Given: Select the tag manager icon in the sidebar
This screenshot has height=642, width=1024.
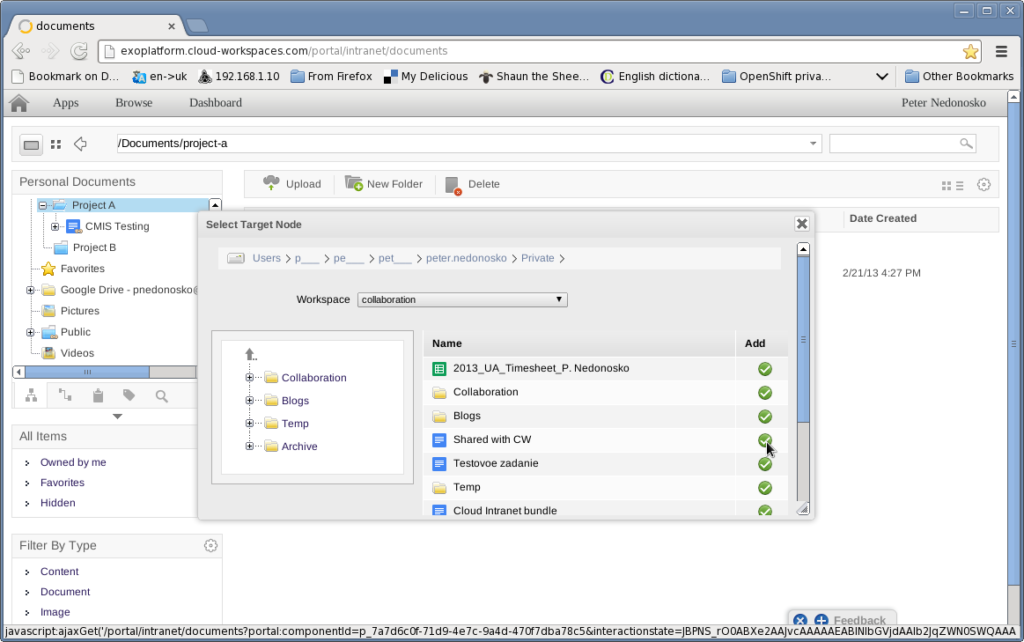Looking at the screenshot, I should [129, 395].
